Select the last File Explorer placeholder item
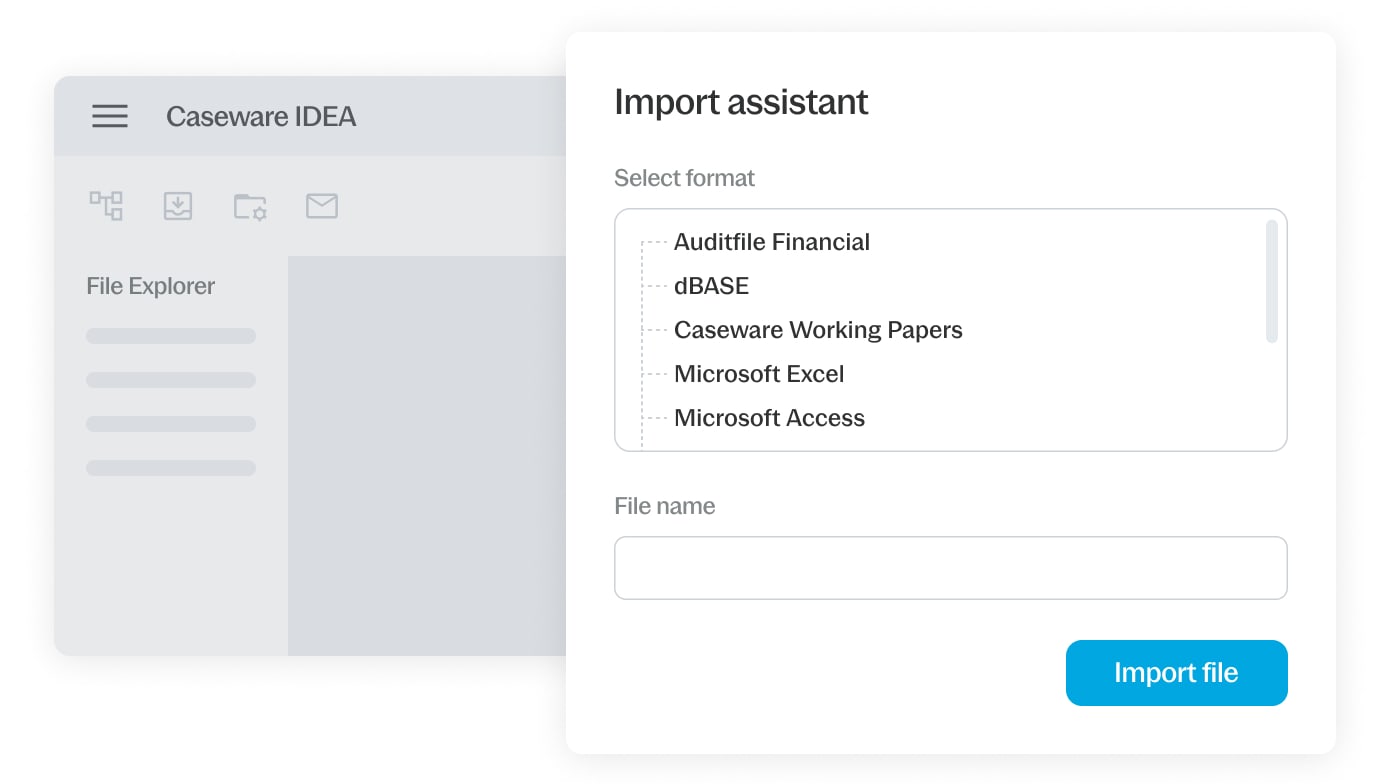The height and width of the screenshot is (784, 1392). pos(171,468)
